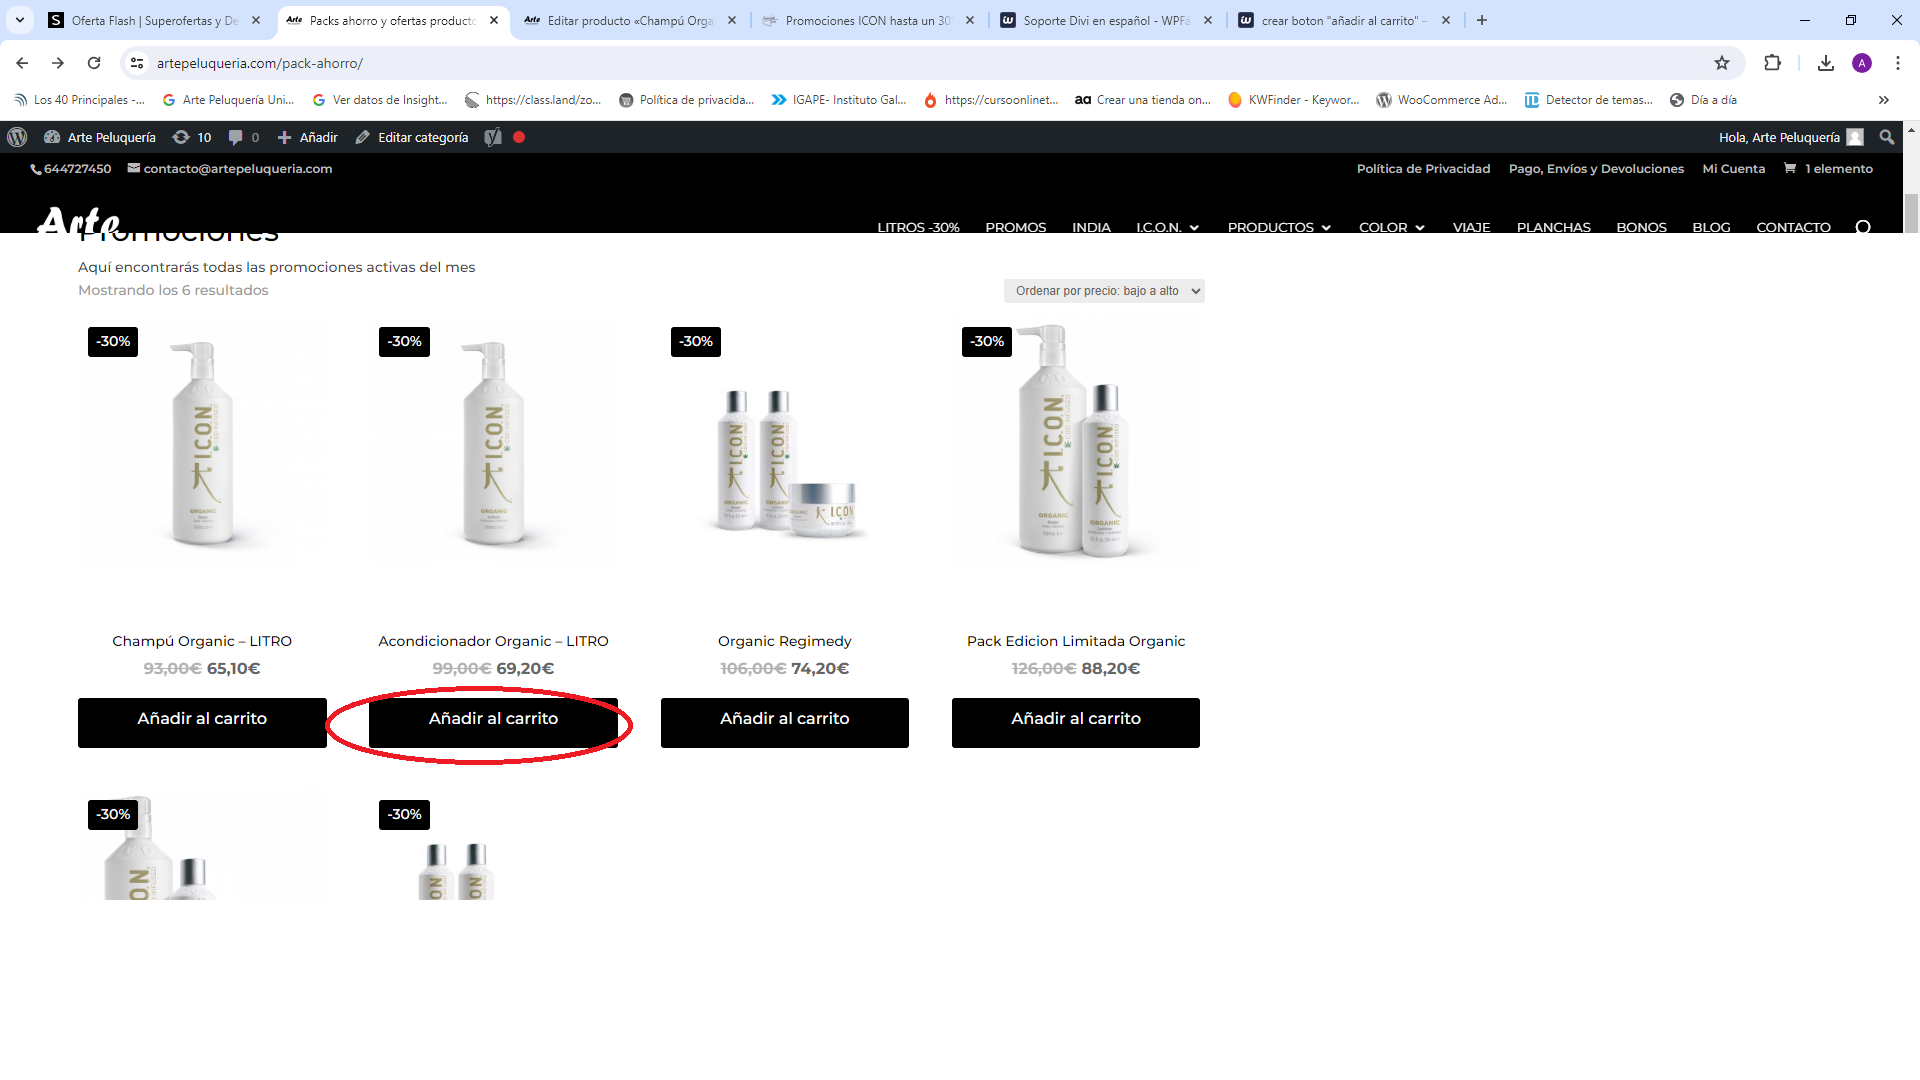
Task: Open Mi Cuenta link
Action: (x=1733, y=168)
